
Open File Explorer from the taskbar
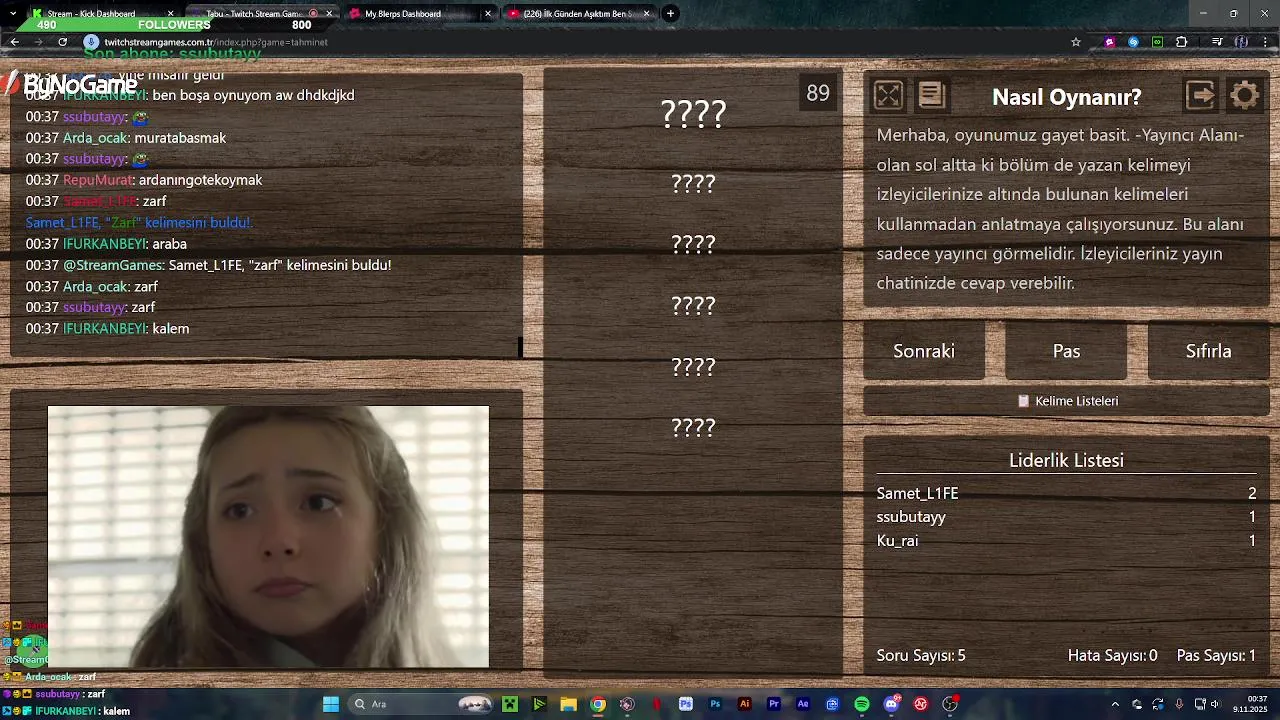(x=568, y=704)
